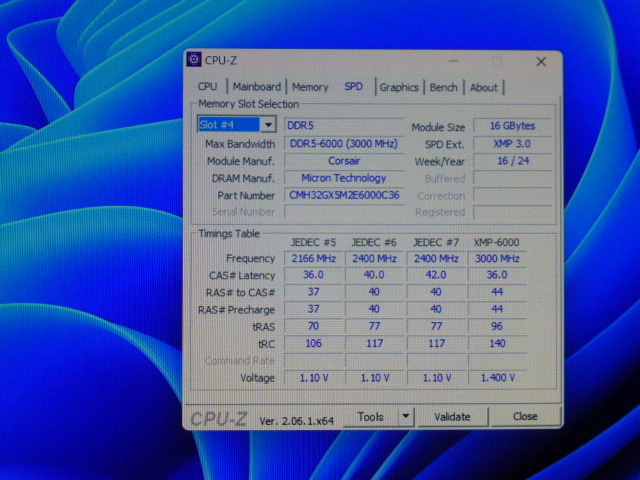Select the part number CMH32GX5M2E6000C36
The width and height of the screenshot is (640, 480).
coord(344,195)
